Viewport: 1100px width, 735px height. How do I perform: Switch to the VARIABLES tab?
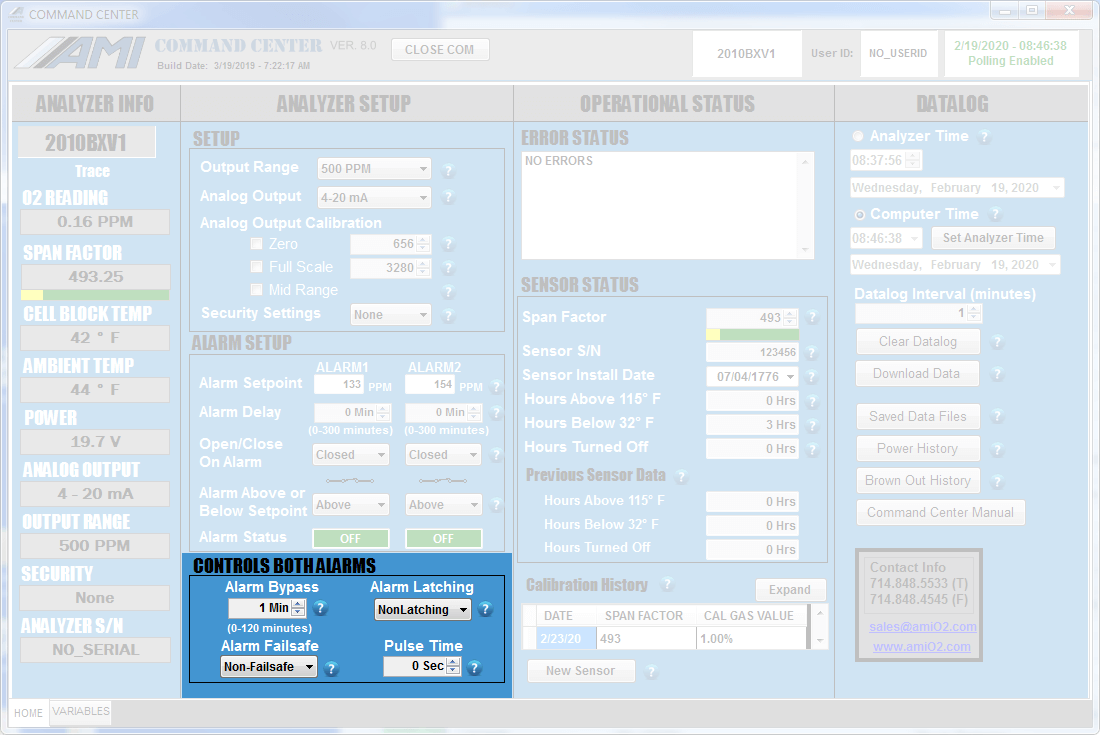tap(81, 711)
